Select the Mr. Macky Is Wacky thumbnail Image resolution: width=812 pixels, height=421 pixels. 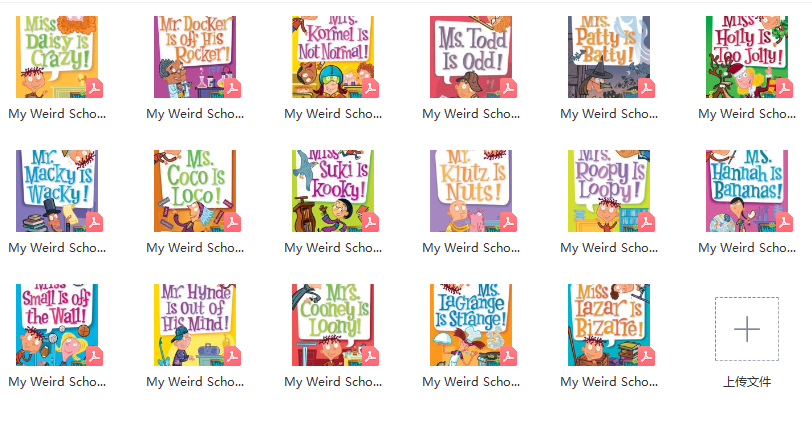(x=57, y=191)
